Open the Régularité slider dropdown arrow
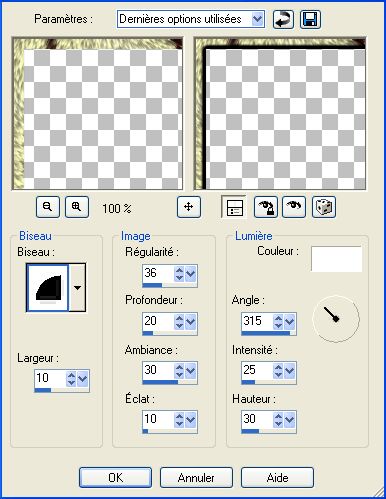This screenshot has width=386, height=499. click(x=190, y=274)
